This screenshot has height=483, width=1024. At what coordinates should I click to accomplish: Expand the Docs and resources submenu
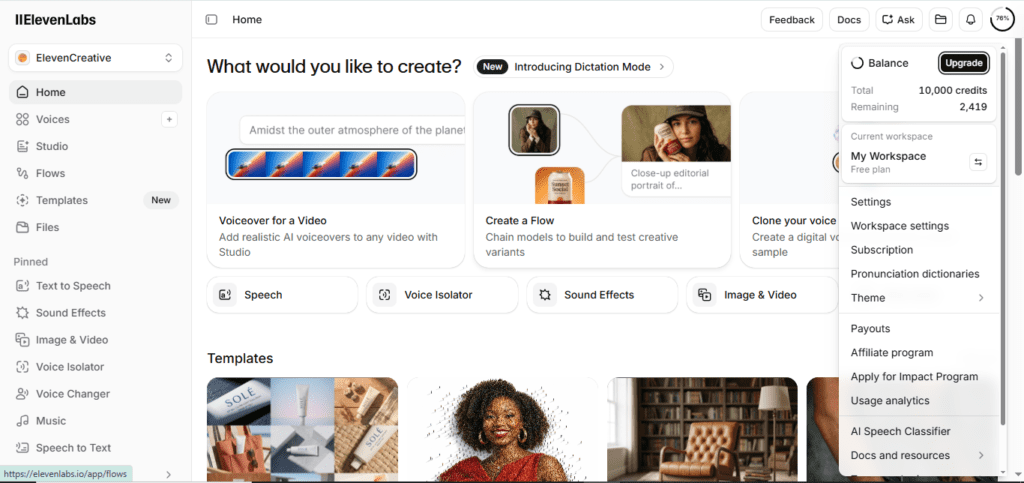pyautogui.click(x=918, y=455)
